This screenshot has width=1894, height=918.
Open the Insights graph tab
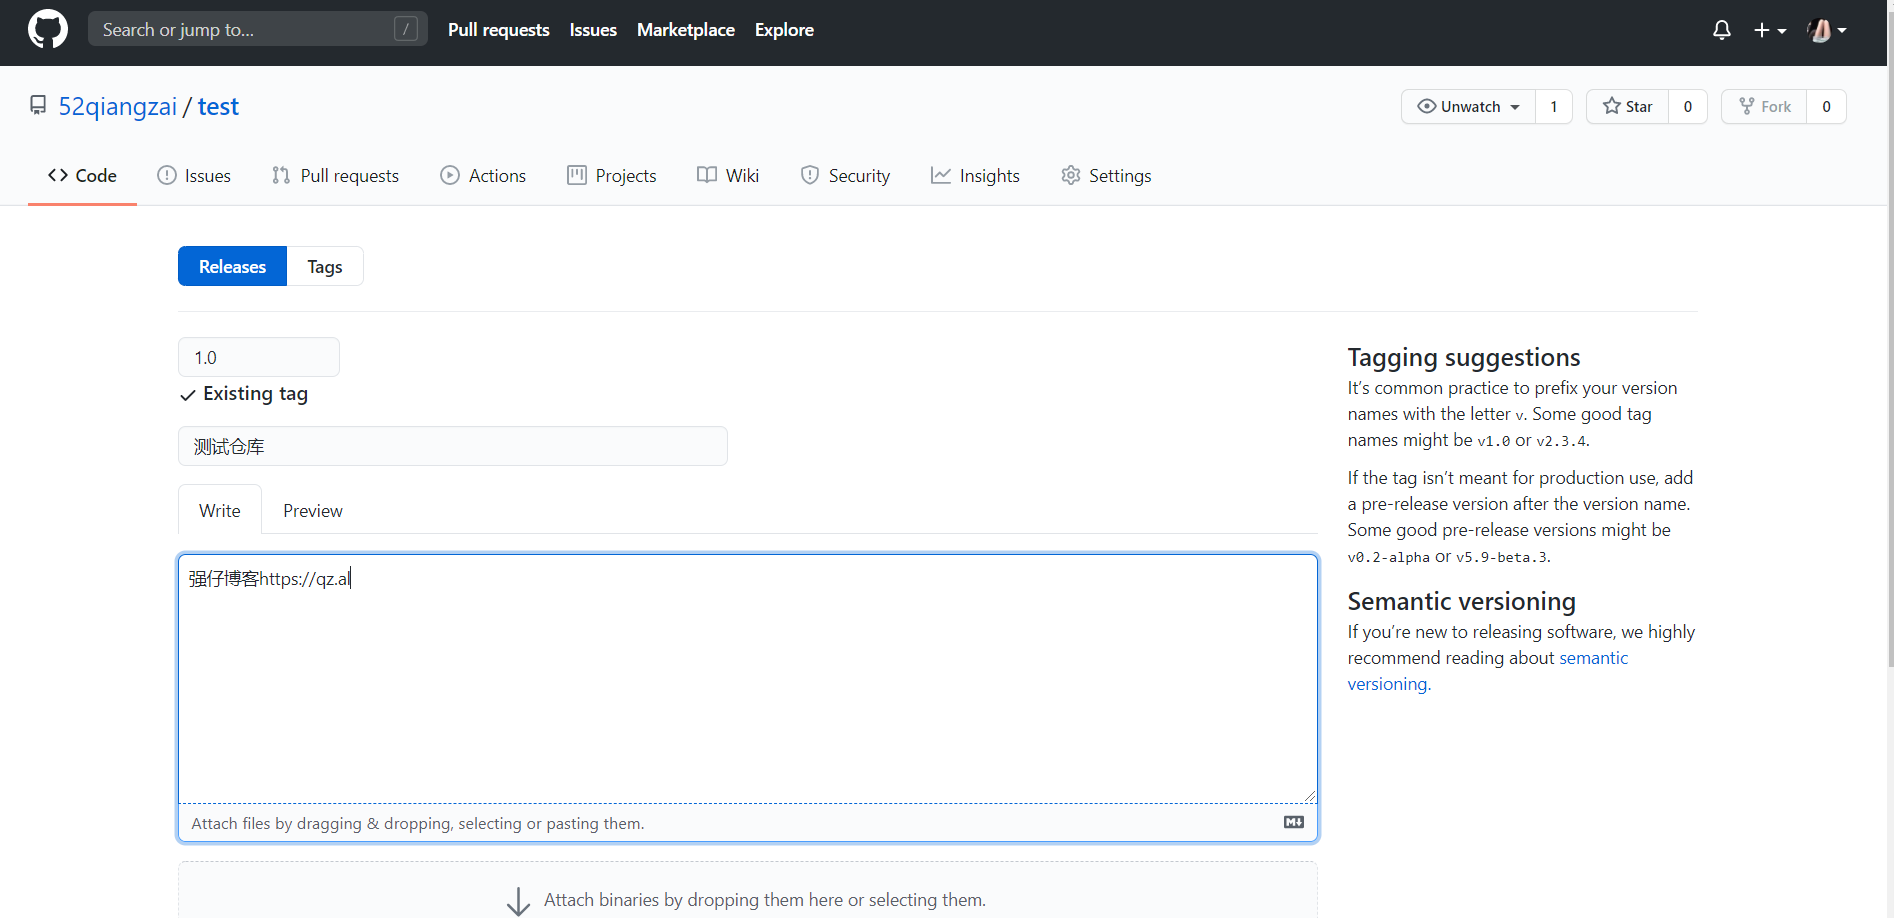(975, 176)
